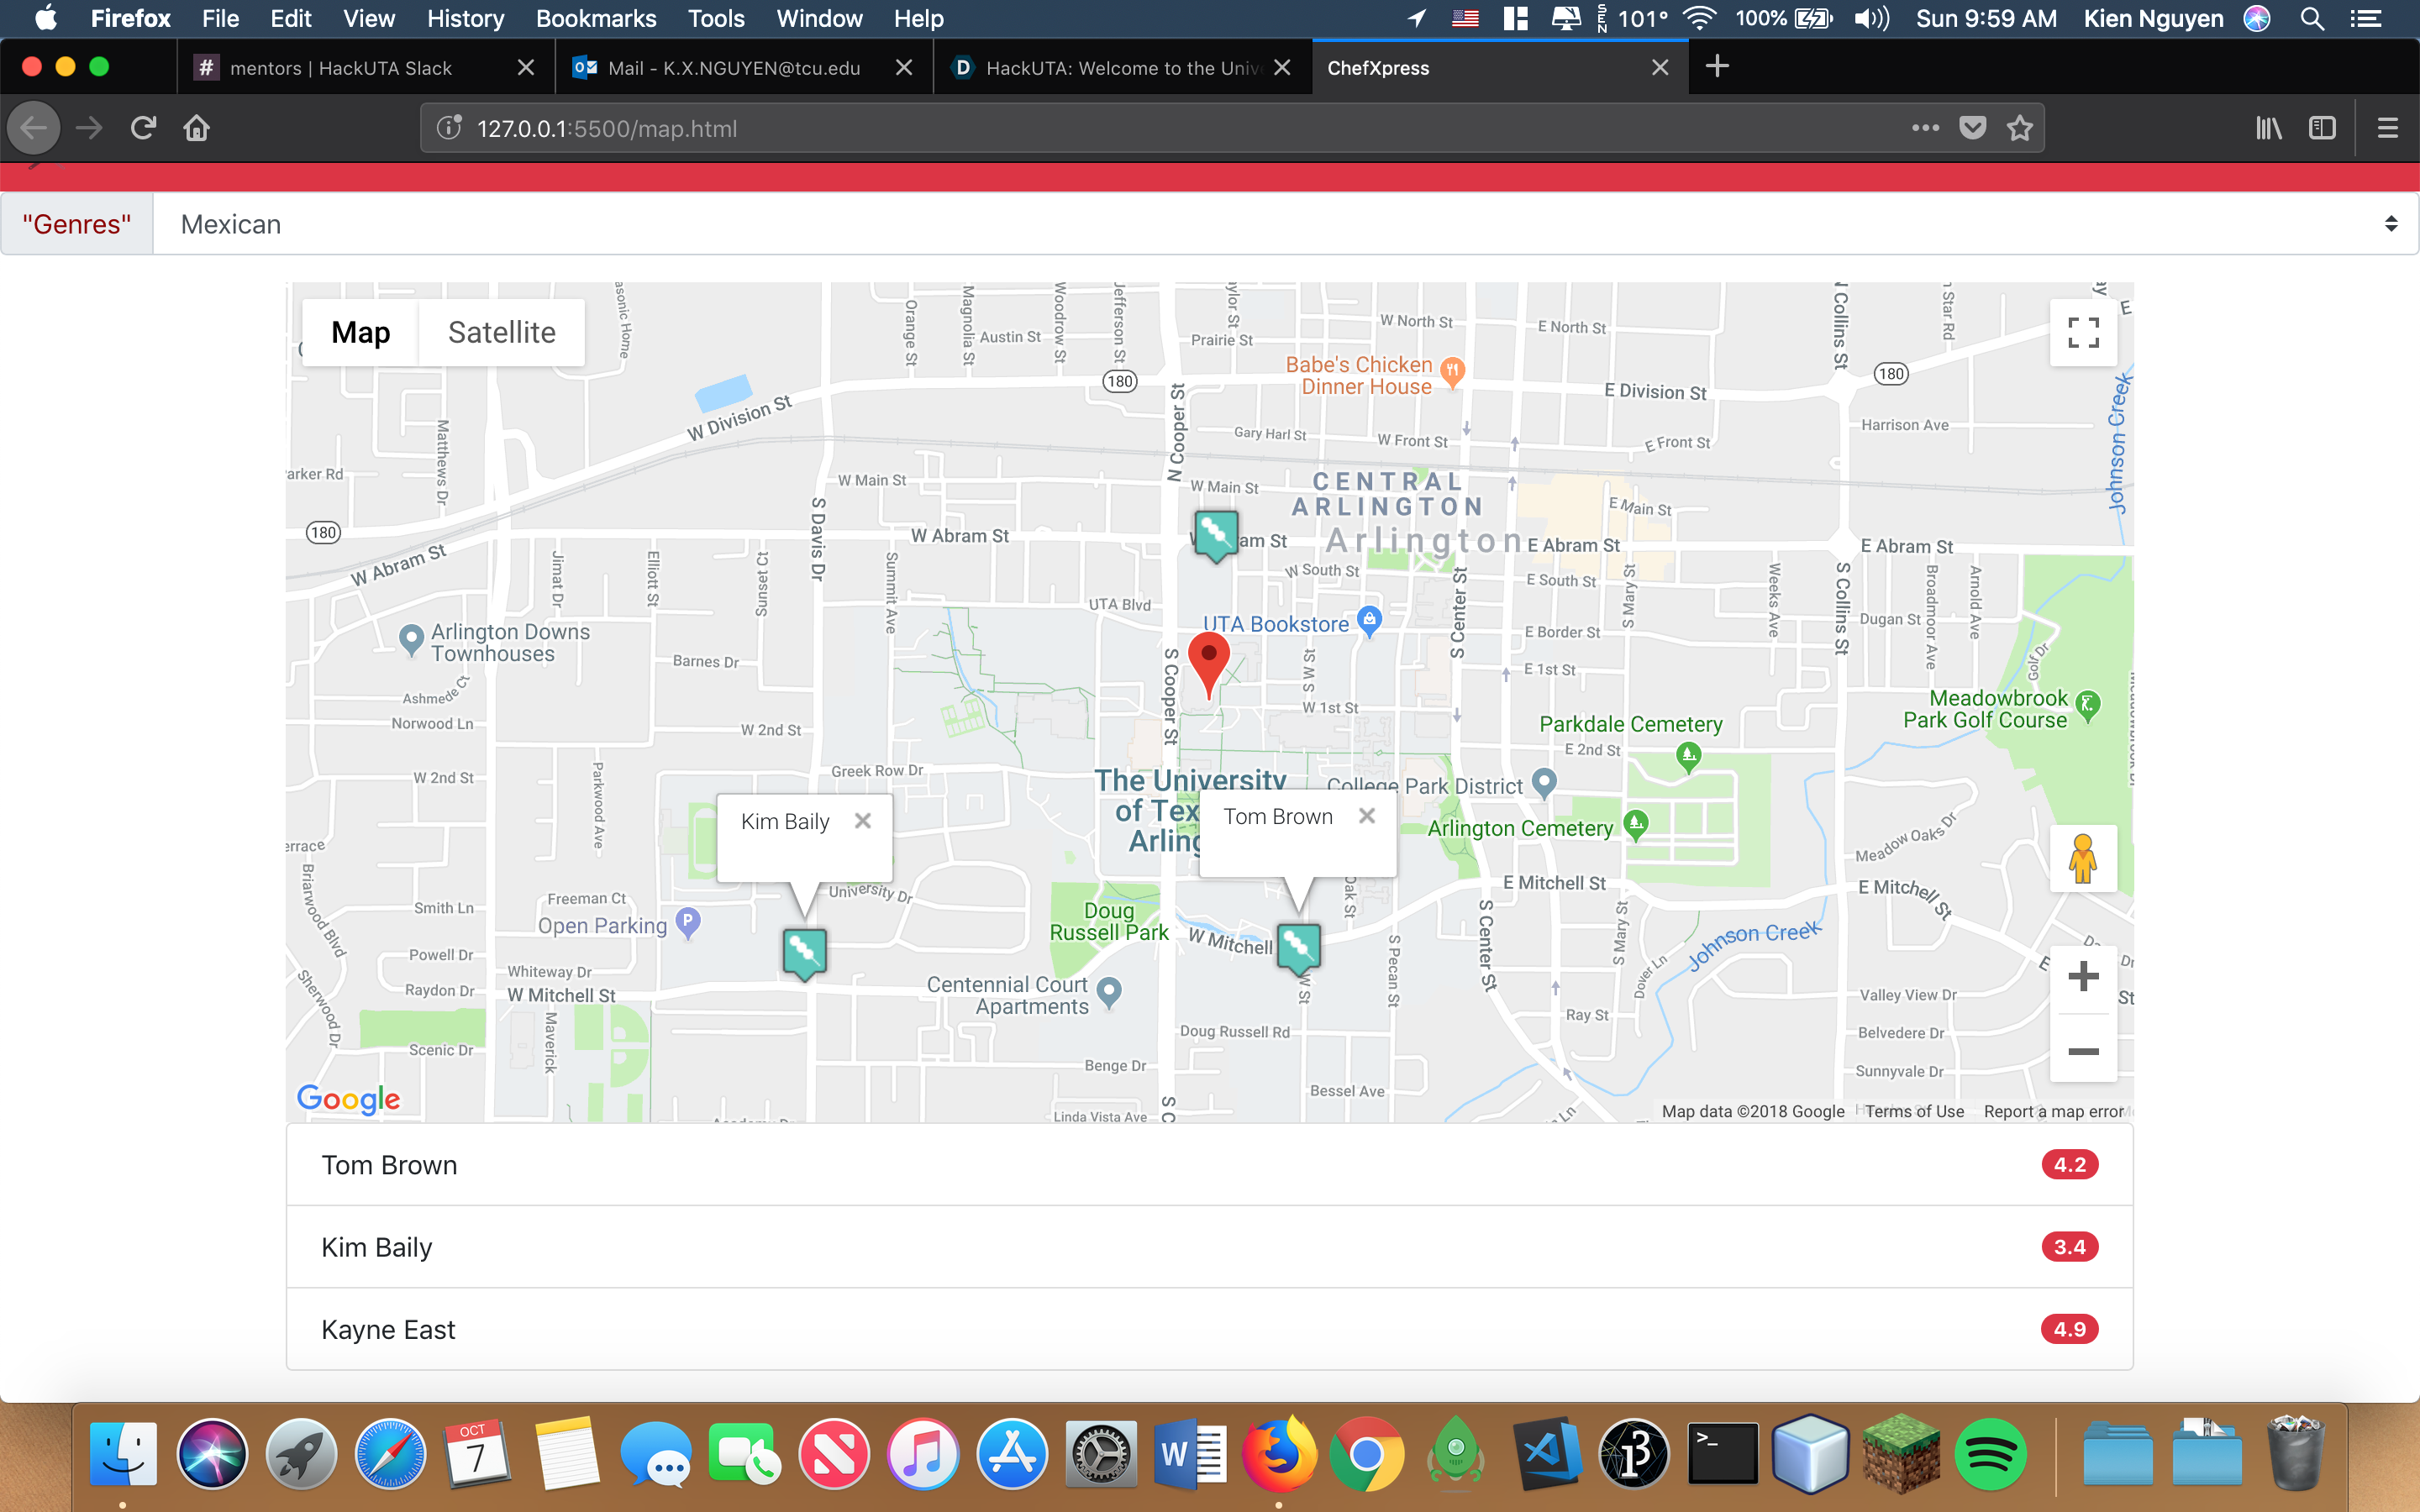This screenshot has width=2420, height=1512.
Task: Click the browser reload icon
Action: point(143,128)
